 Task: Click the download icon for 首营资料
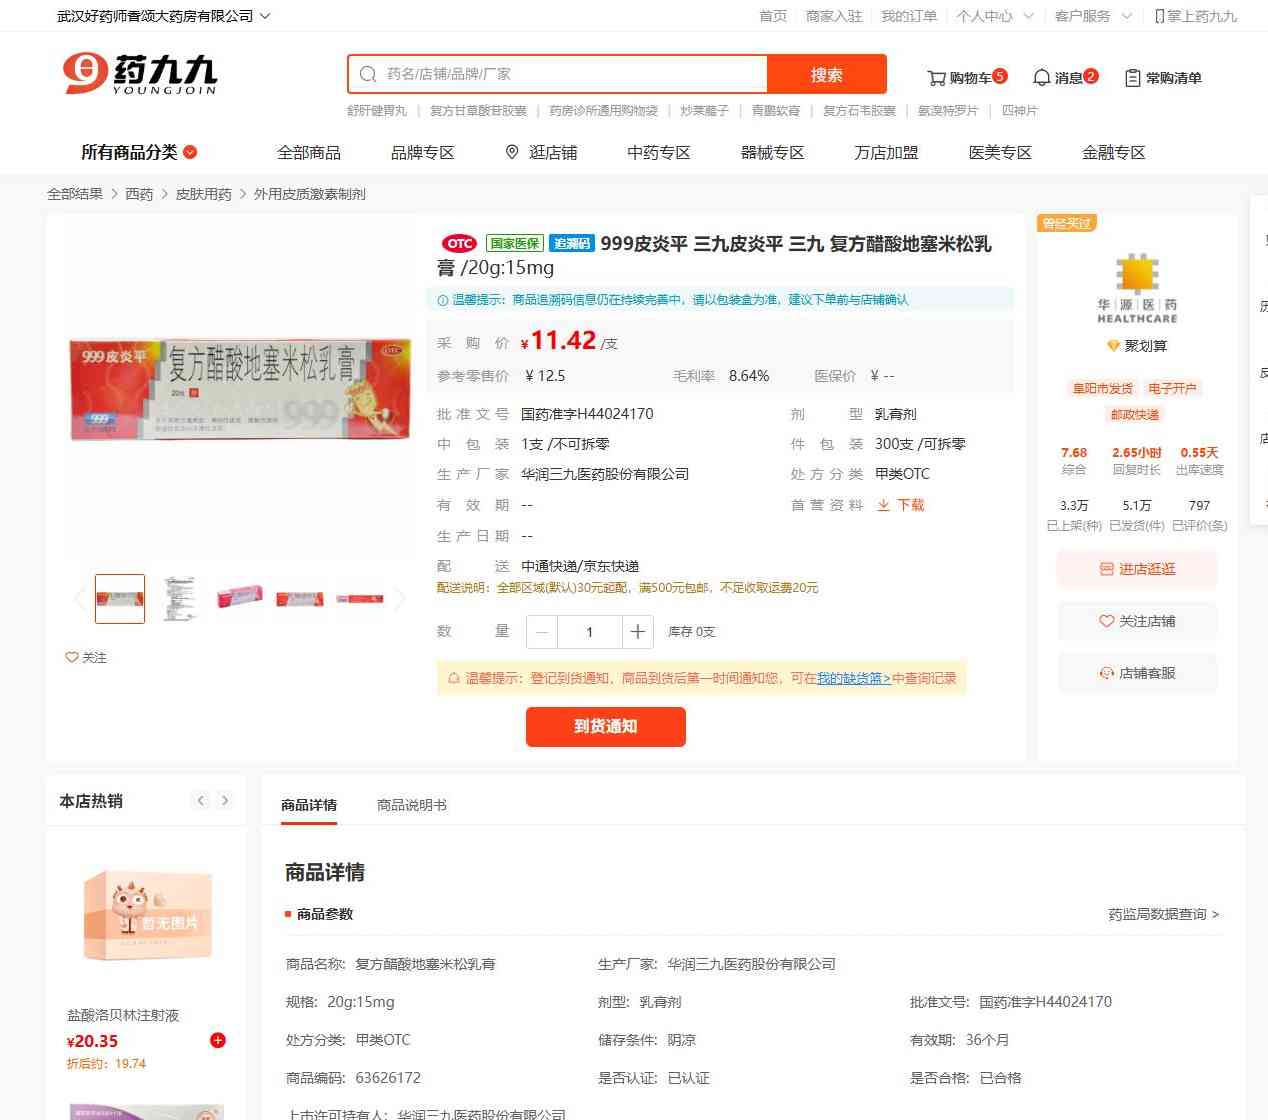tap(883, 505)
